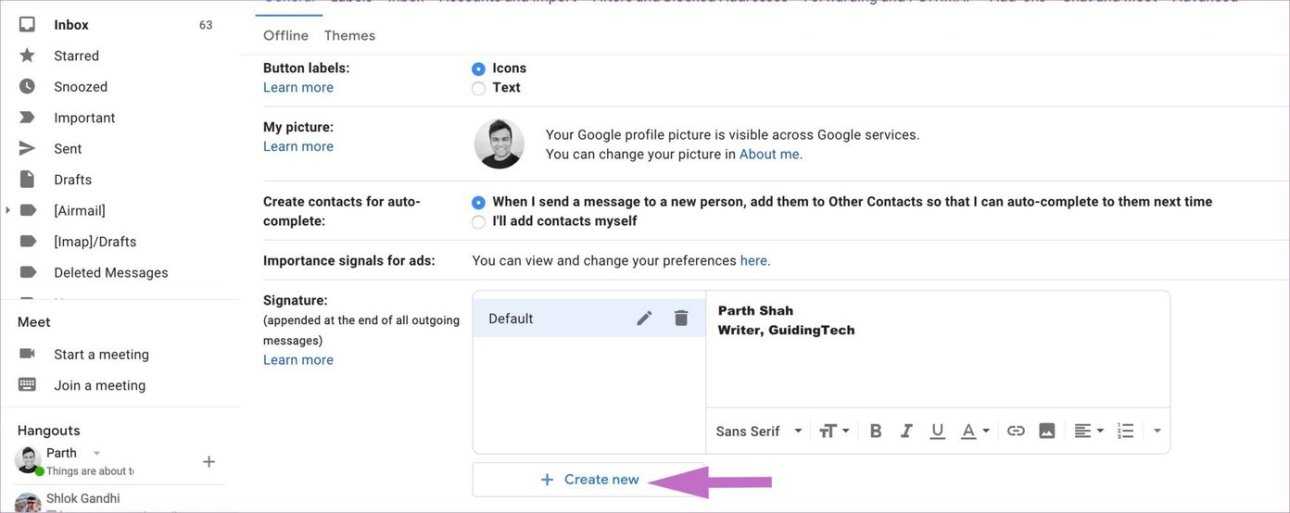Insert an image into the signature

click(1047, 431)
